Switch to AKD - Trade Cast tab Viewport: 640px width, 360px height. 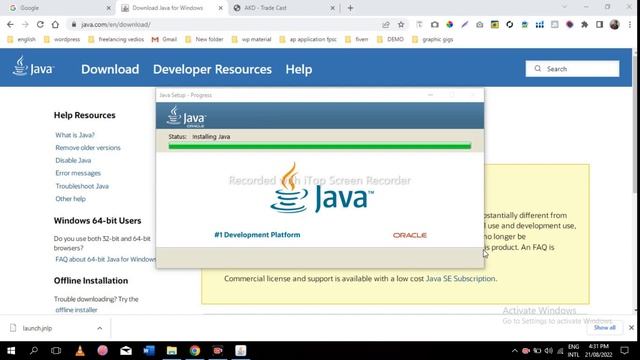pos(284,8)
